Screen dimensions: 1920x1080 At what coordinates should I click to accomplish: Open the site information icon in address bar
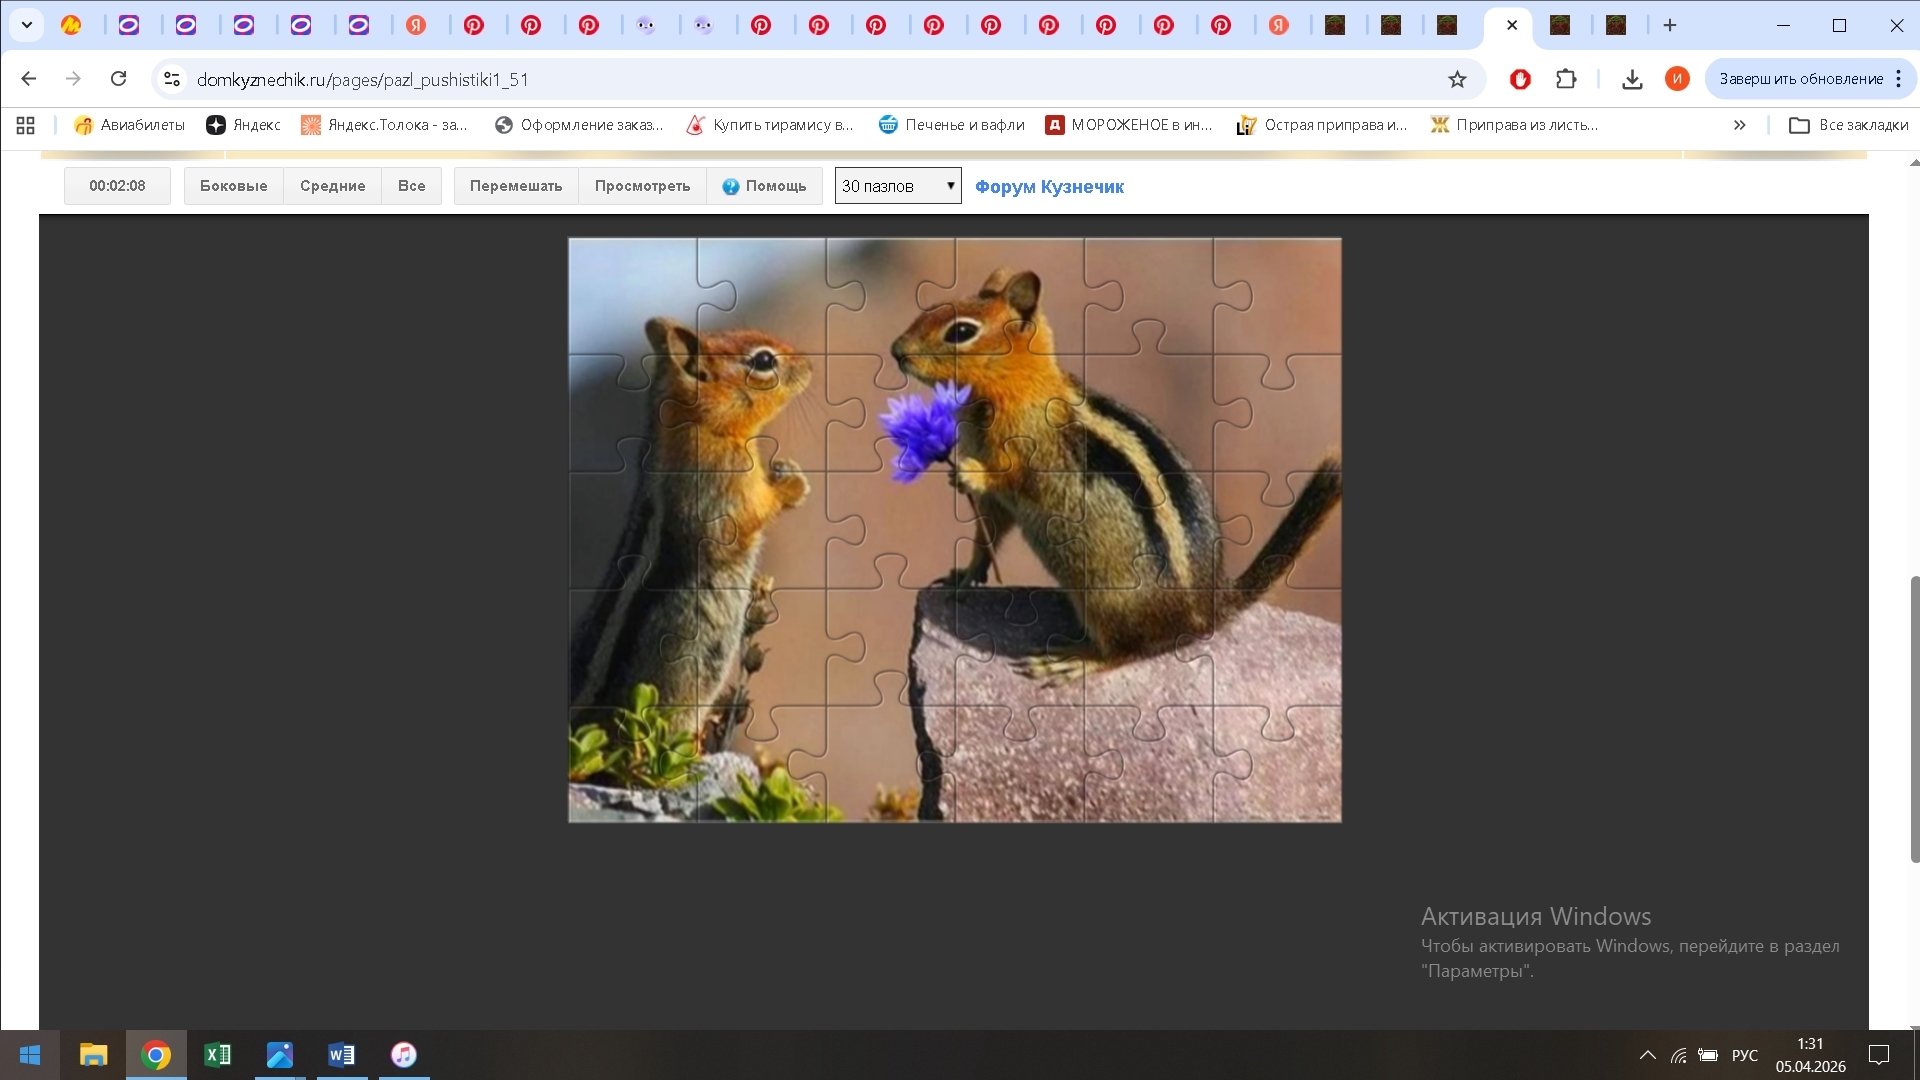[172, 79]
